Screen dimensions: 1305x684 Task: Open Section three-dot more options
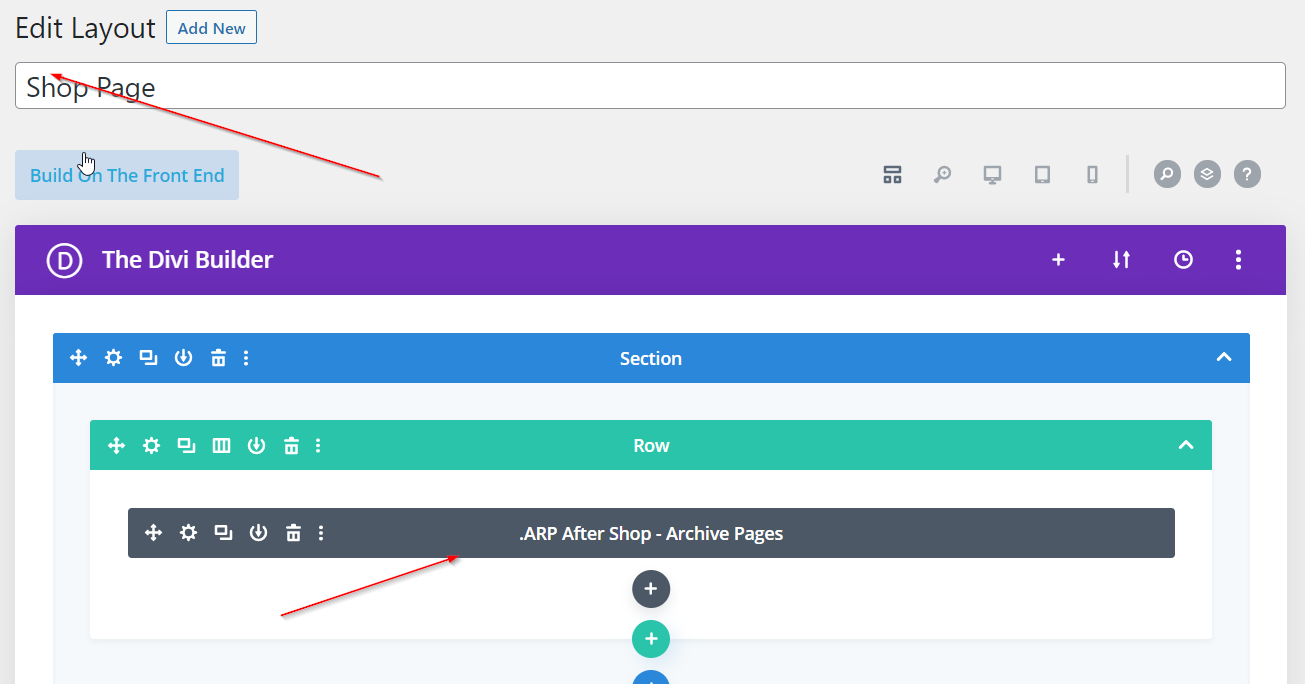247,358
